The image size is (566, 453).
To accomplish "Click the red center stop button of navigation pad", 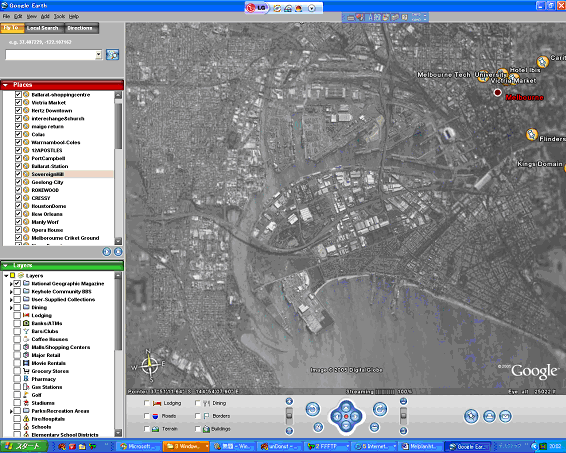I will tap(346, 417).
